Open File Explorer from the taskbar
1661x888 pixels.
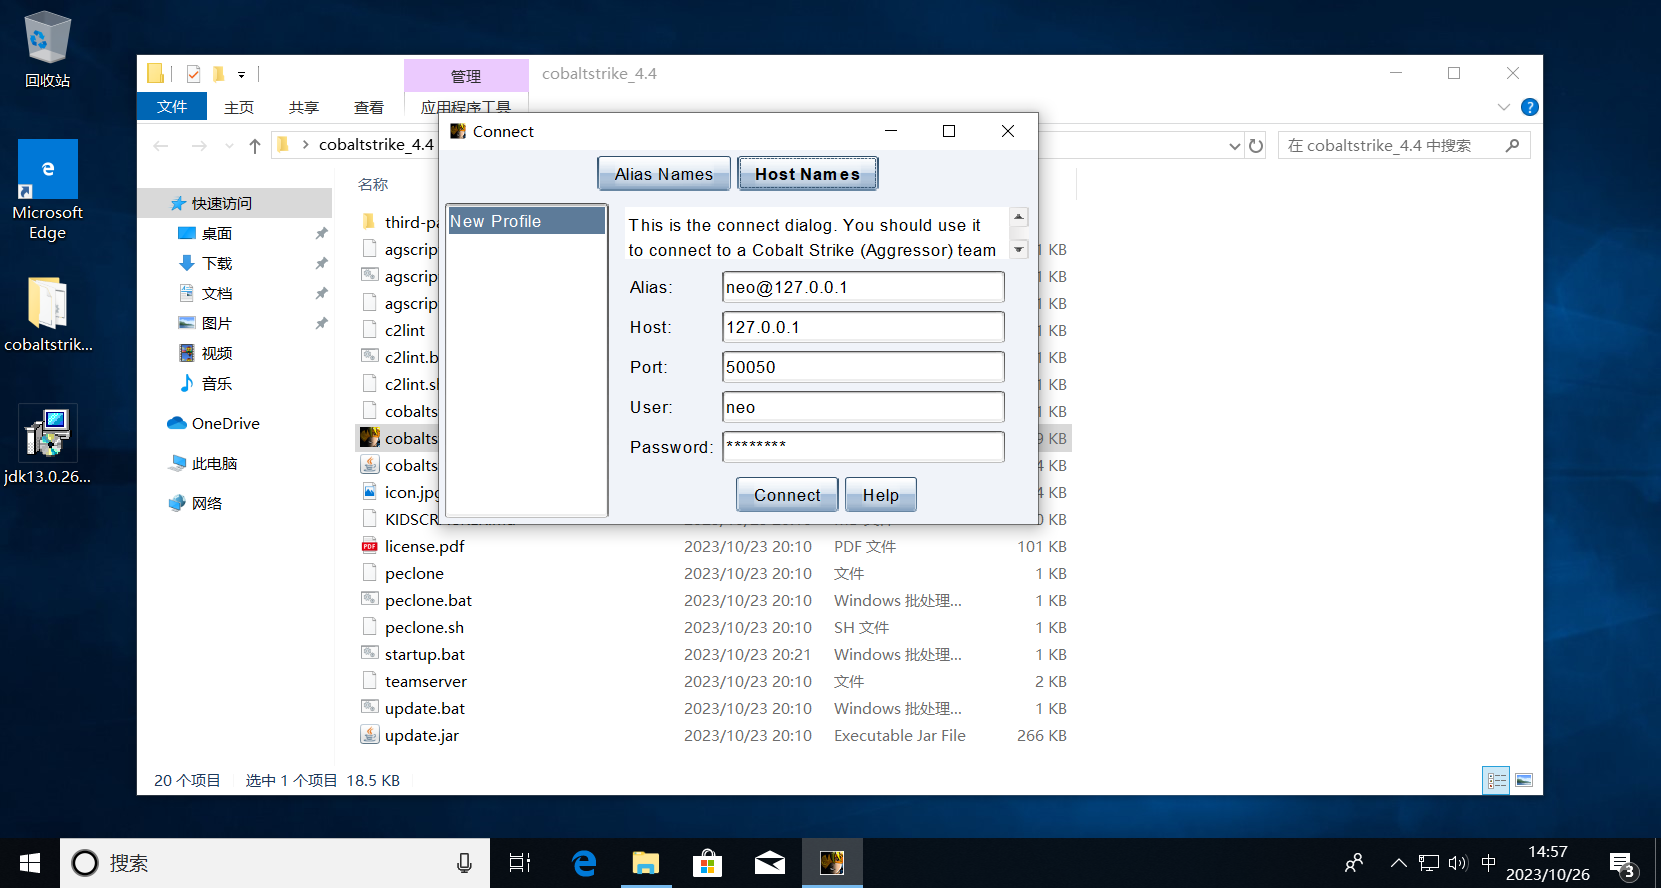(x=646, y=863)
